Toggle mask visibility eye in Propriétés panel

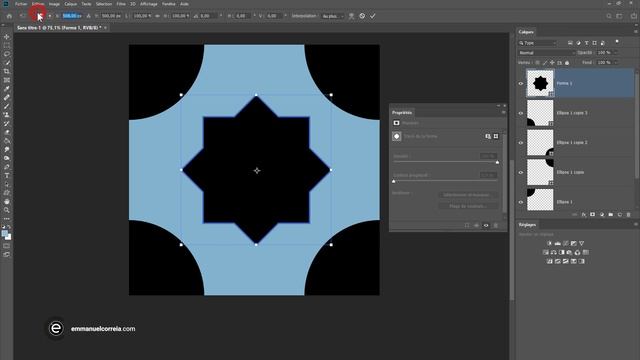(486, 225)
